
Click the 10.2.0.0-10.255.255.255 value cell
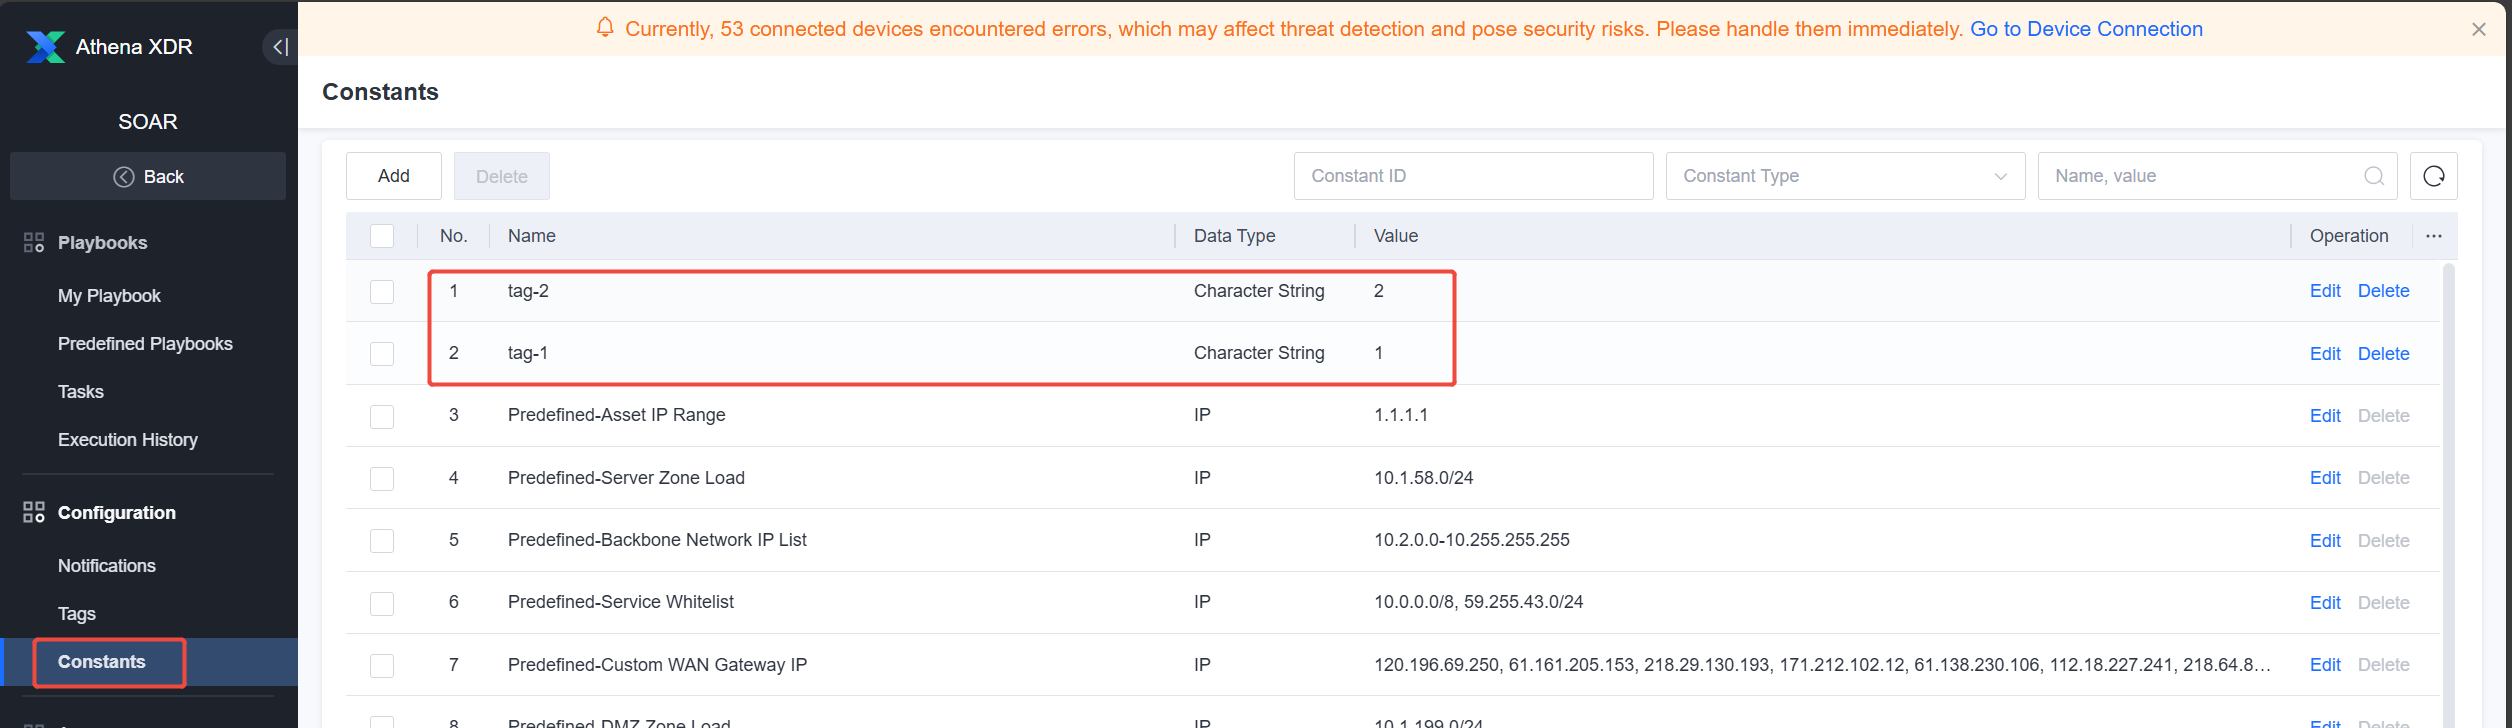point(1471,540)
